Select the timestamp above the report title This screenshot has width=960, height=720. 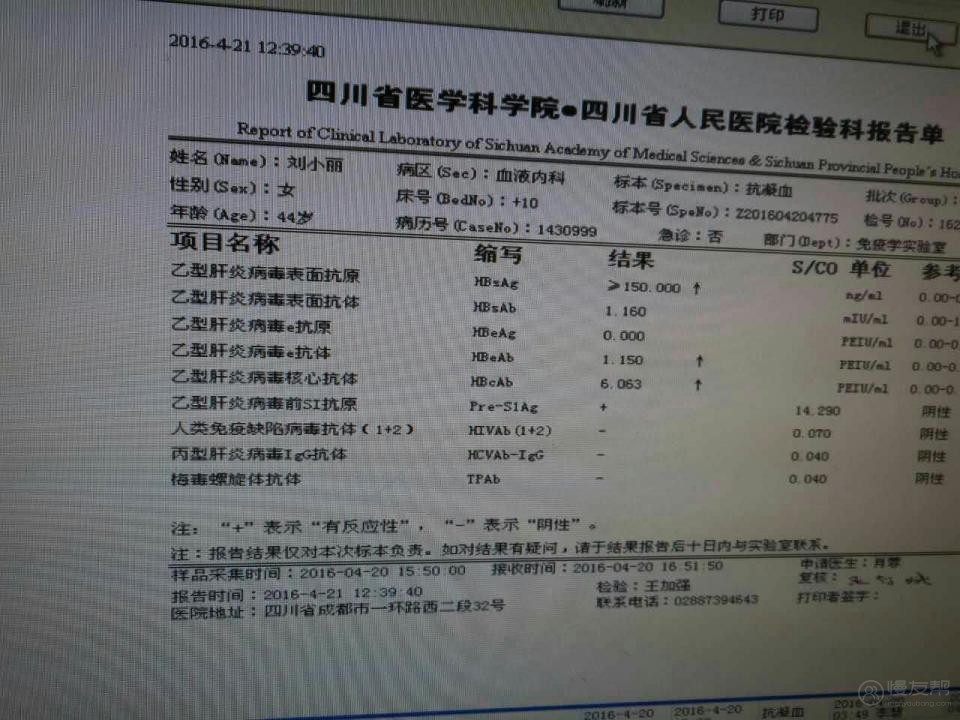point(247,46)
